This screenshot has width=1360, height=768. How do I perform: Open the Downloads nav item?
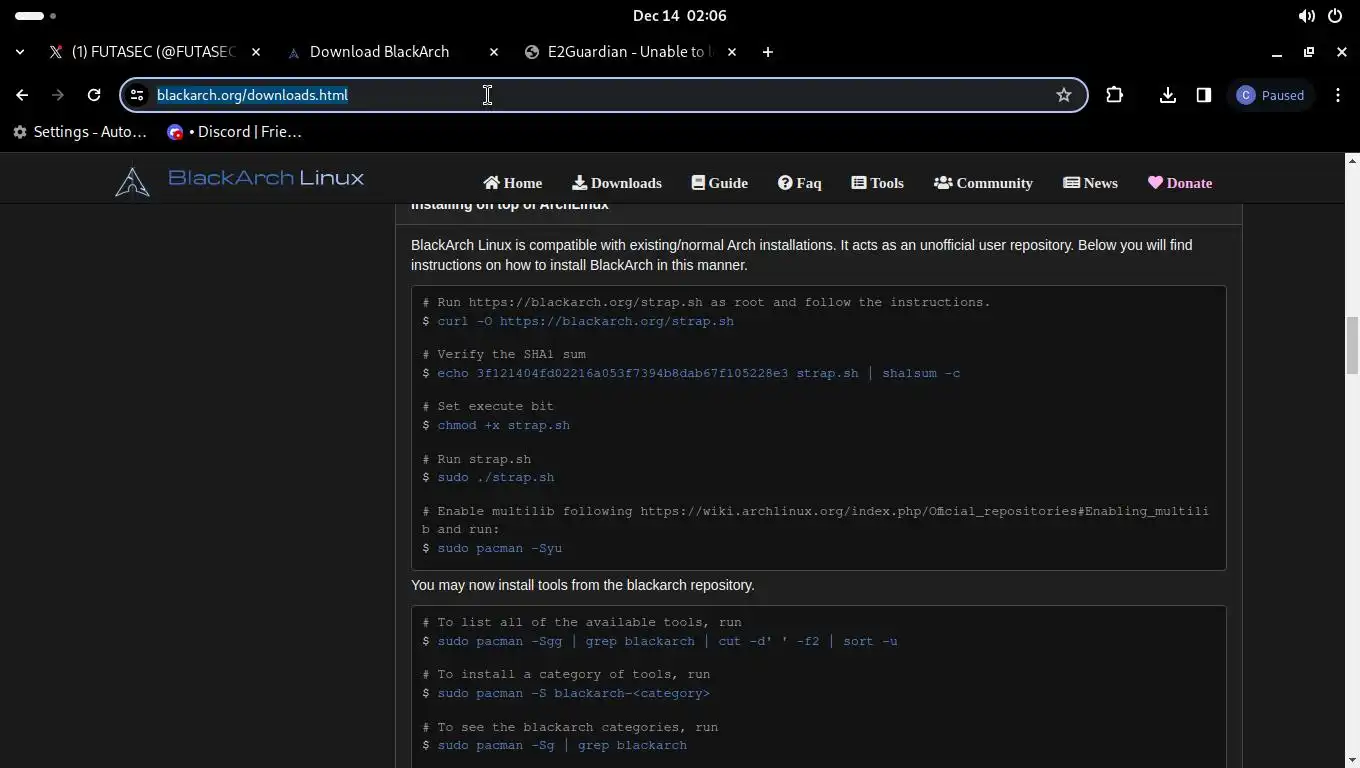[x=617, y=183]
